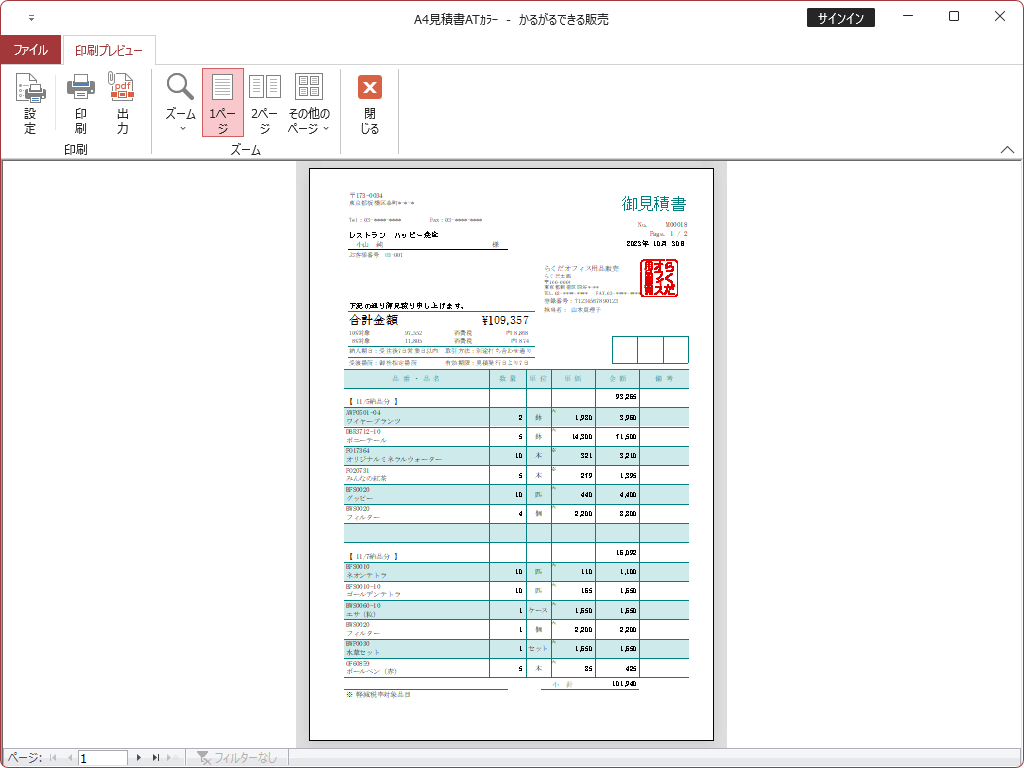
Task: Open その他のページ multi-page view
Action: 308,100
